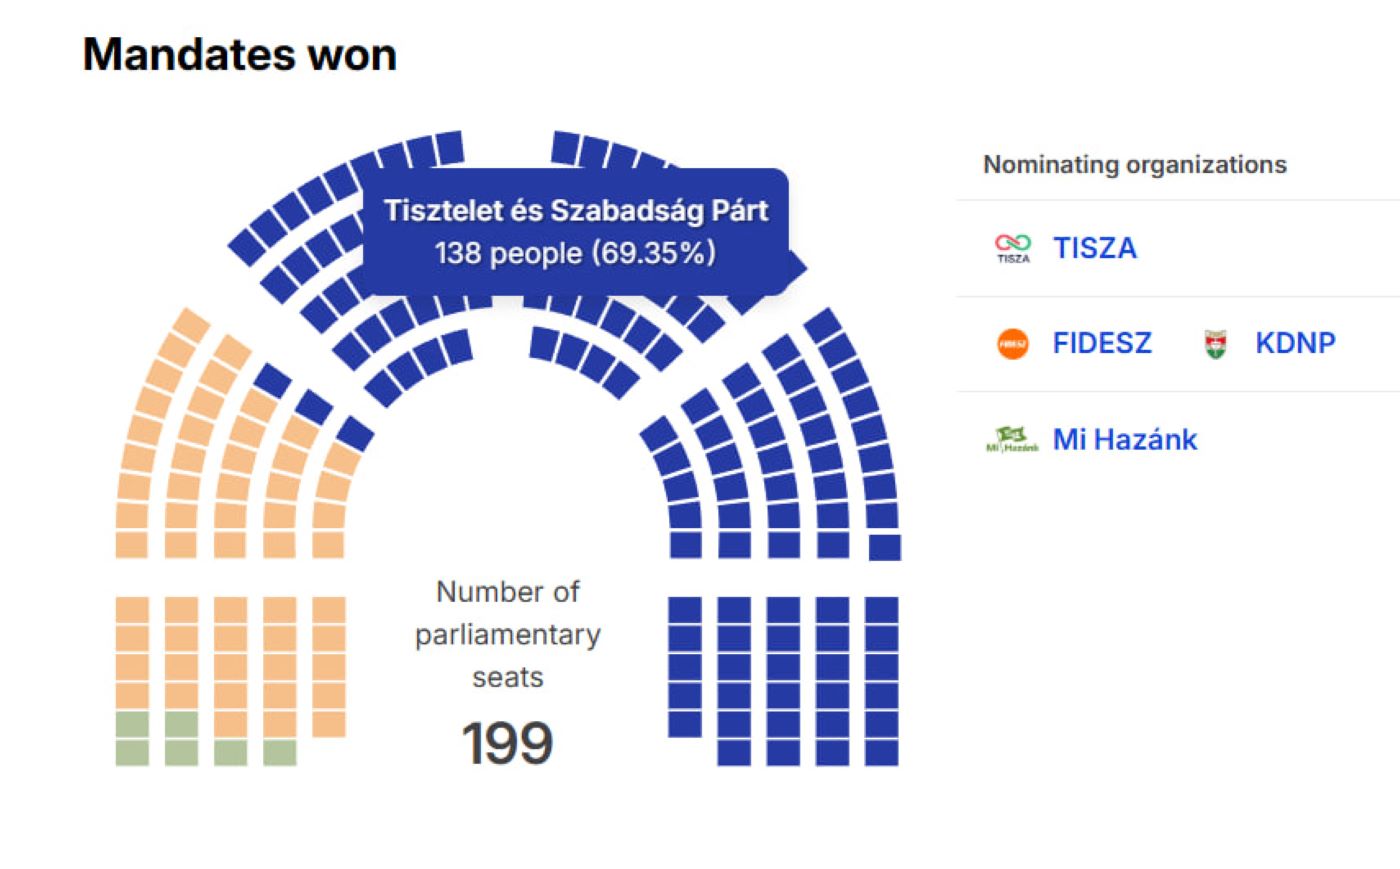Viewport: 1400px width, 869px height.
Task: Click a blue seat in the lower-right block
Action: click(x=783, y=667)
